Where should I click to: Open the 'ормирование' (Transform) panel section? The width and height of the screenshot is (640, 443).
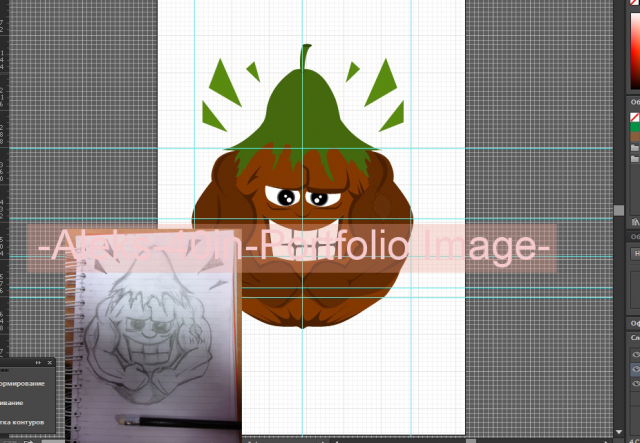(x=23, y=384)
